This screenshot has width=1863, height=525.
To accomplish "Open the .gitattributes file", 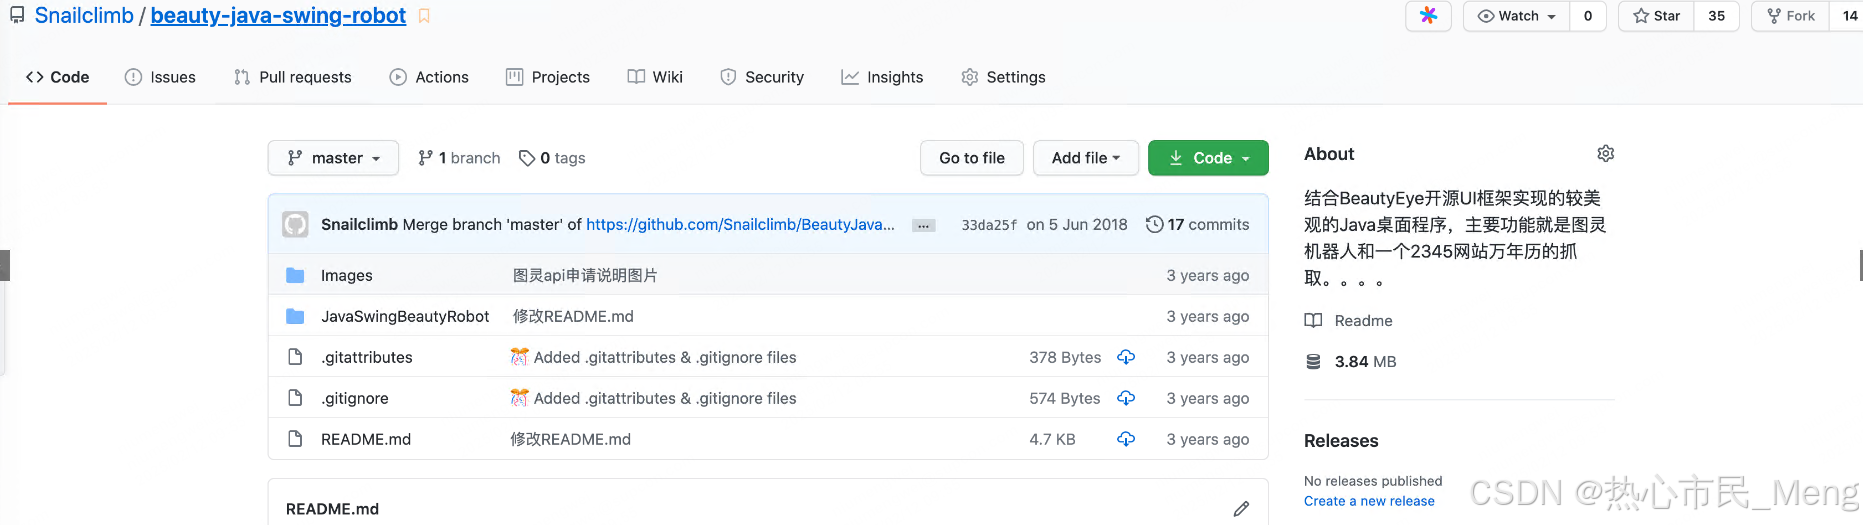I will 366,357.
